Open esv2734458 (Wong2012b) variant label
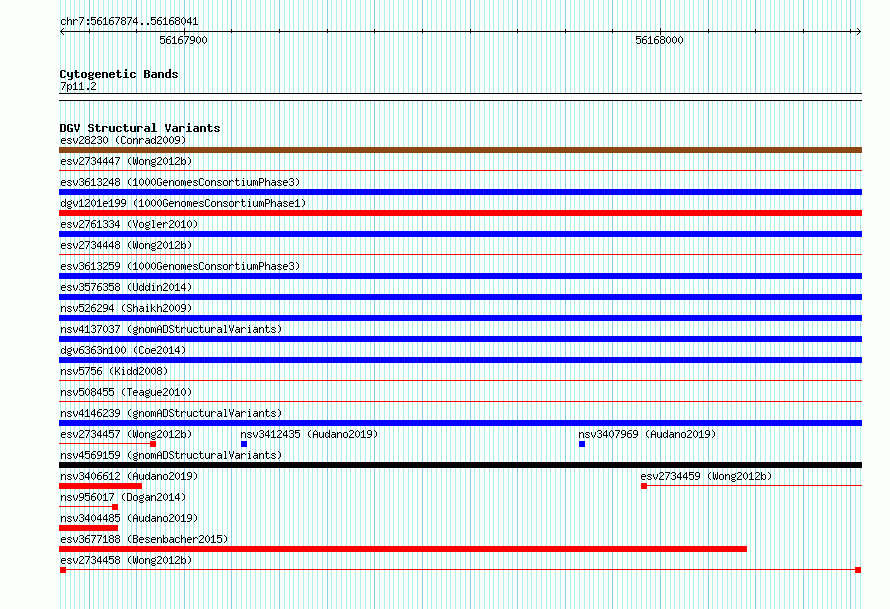The height and width of the screenshot is (609, 890). (x=126, y=560)
